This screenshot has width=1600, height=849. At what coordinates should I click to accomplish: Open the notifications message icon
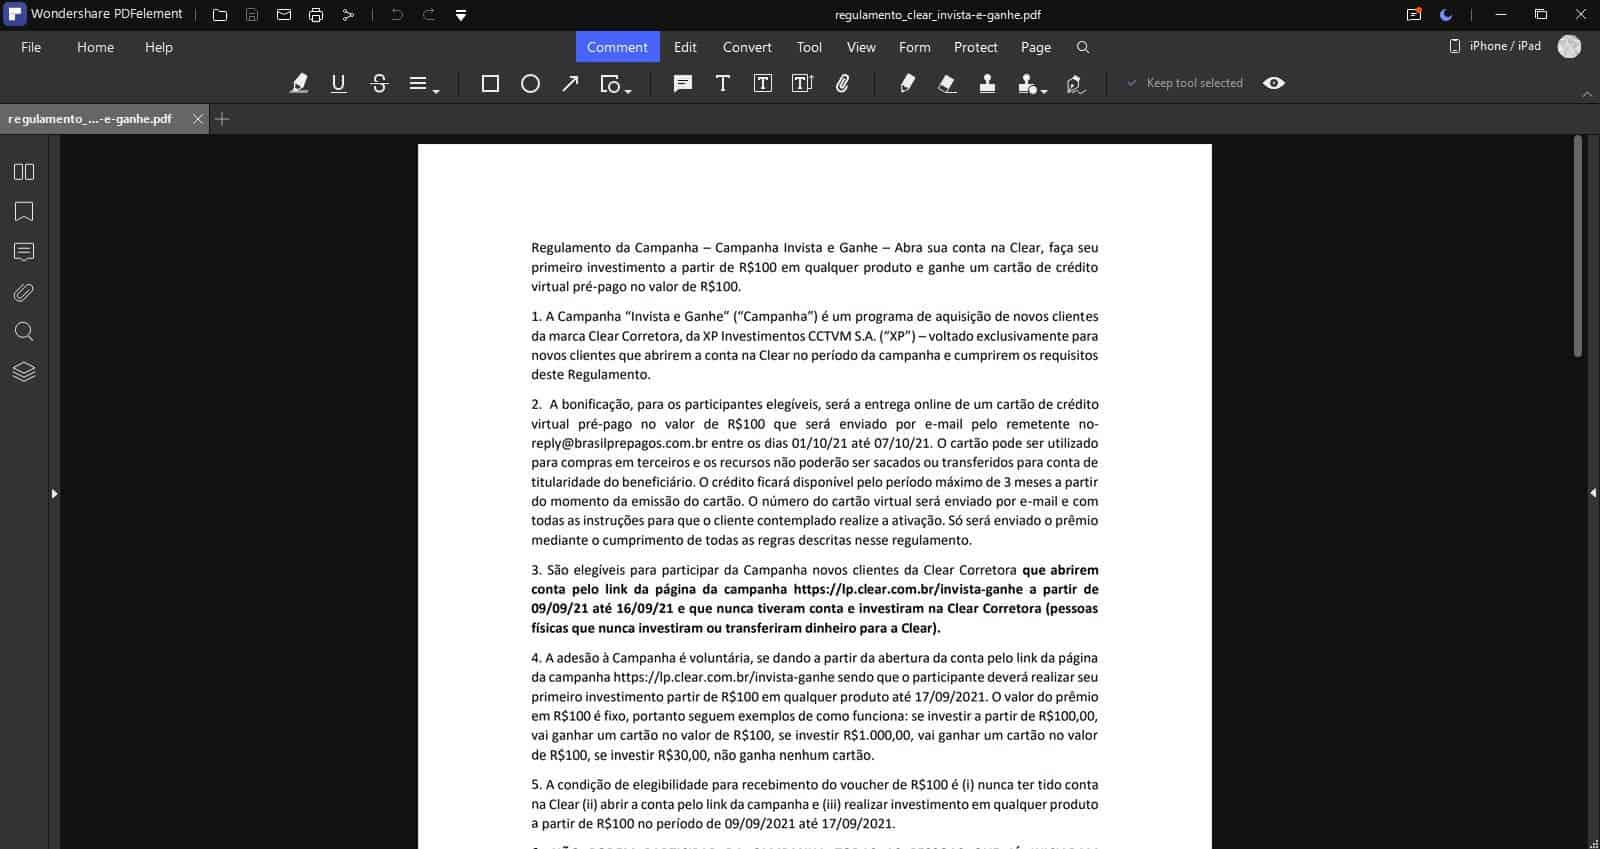pos(1414,15)
